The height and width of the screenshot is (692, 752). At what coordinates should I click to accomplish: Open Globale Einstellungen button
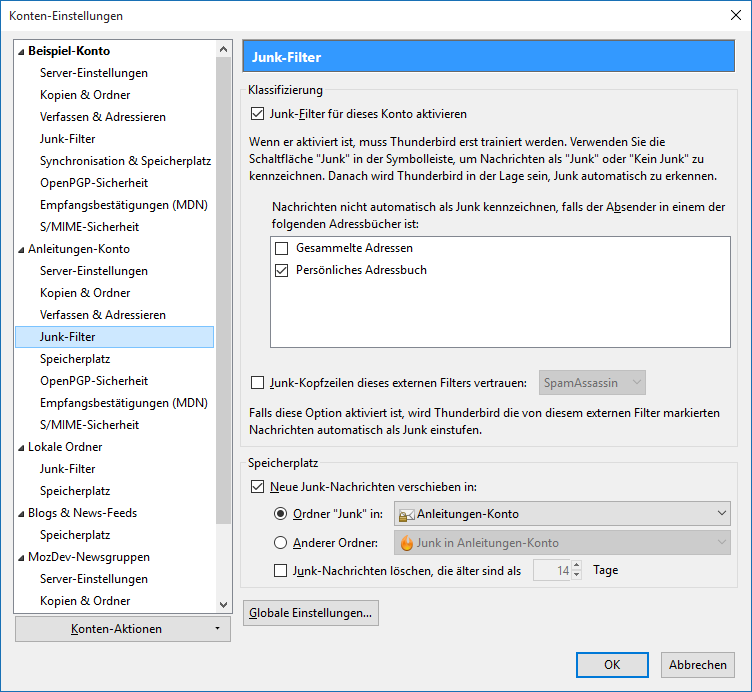(311, 613)
